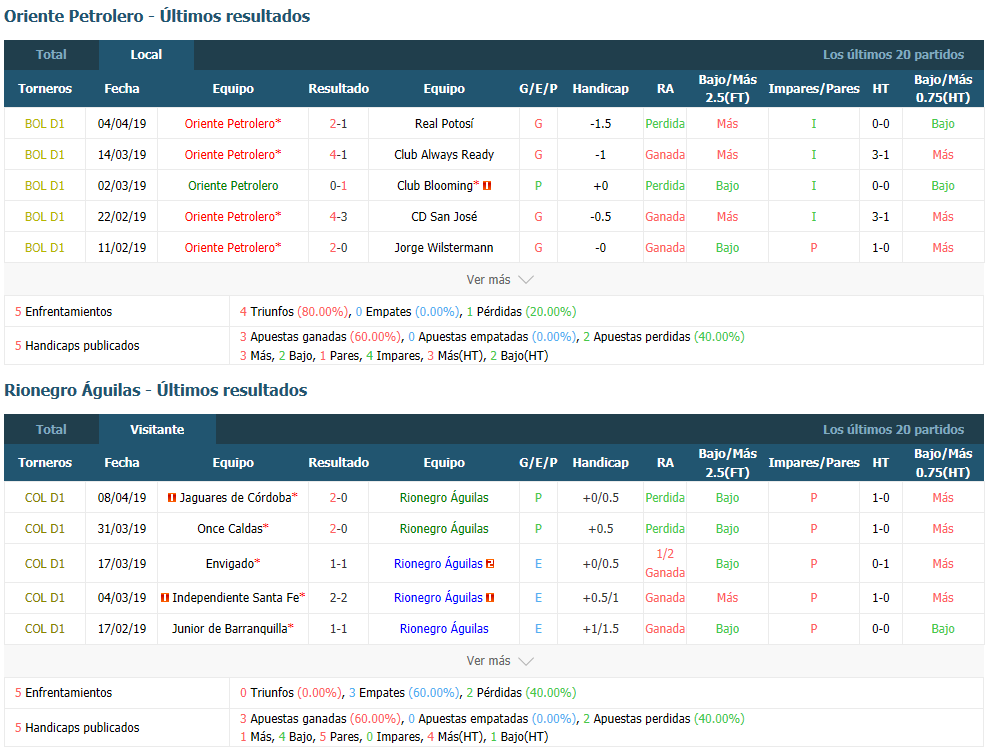
Task: Click Los últimos 20 partidos in Rionegro section
Action: point(893,430)
